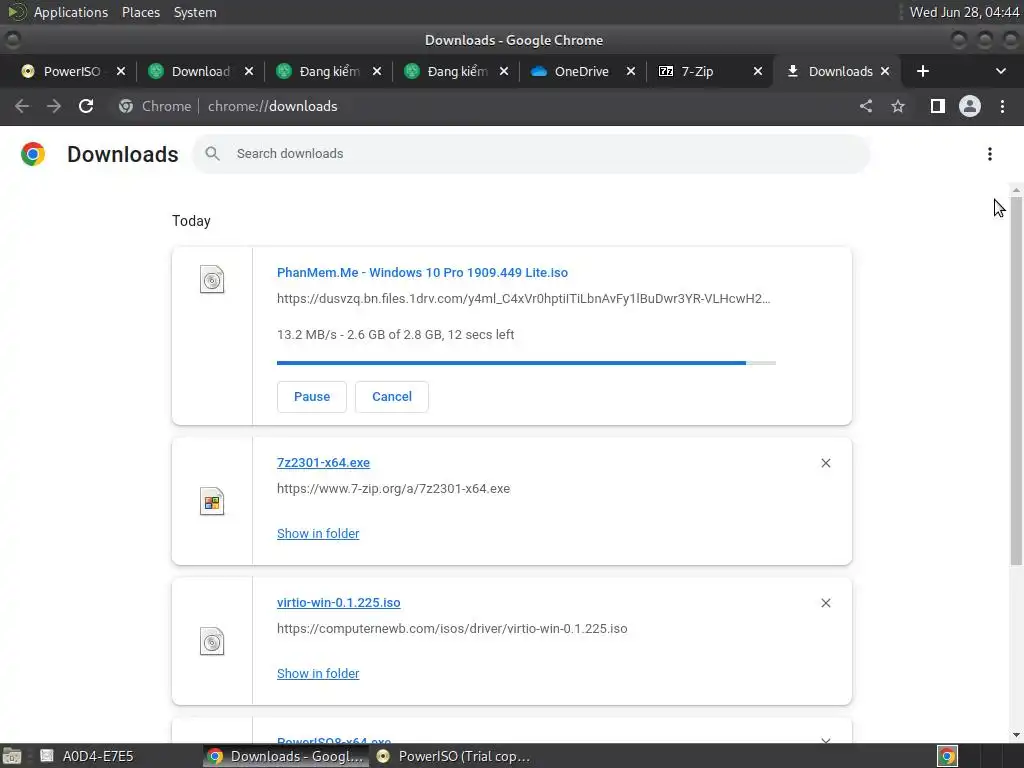Click the scrollbar down arrow
1024x768 pixels.
pos(1016,735)
